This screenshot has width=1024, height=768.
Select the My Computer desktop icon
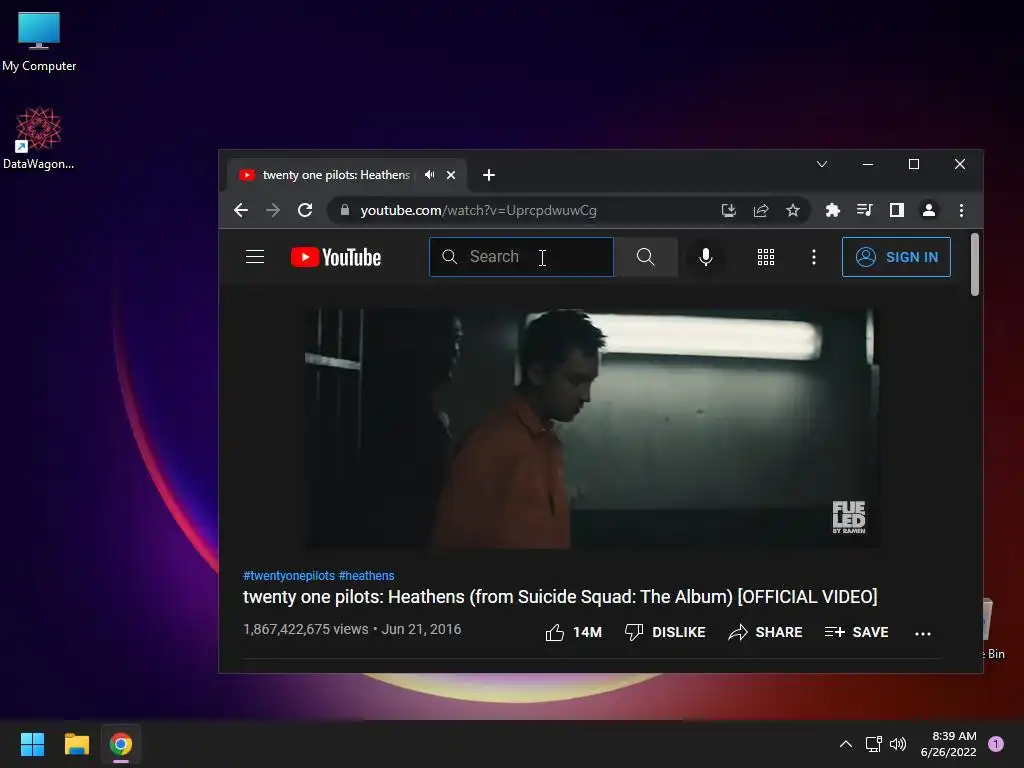(x=39, y=41)
